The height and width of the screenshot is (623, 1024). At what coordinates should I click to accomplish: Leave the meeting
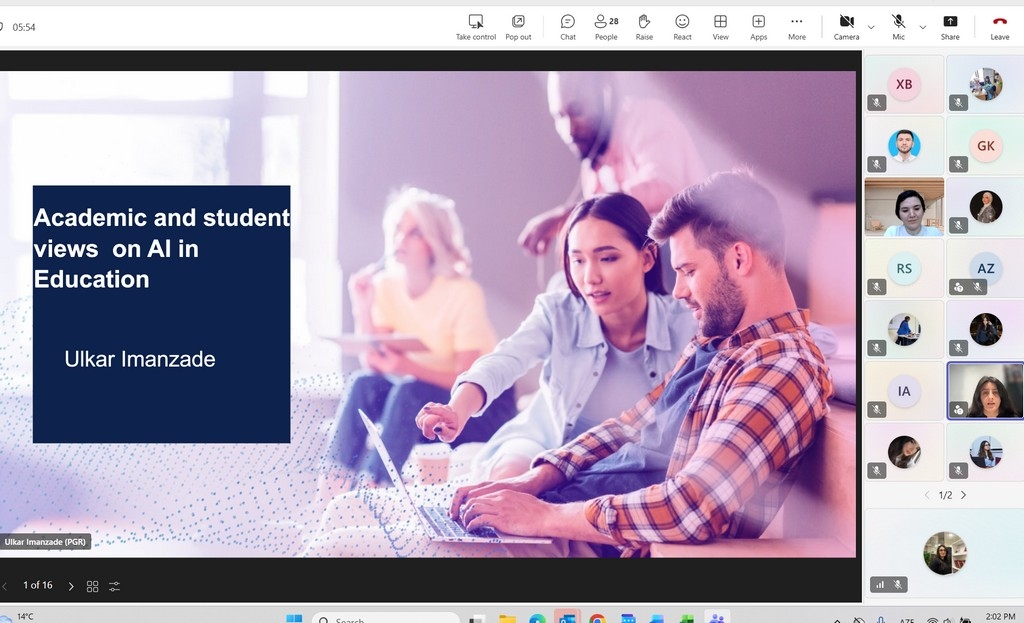[999, 27]
